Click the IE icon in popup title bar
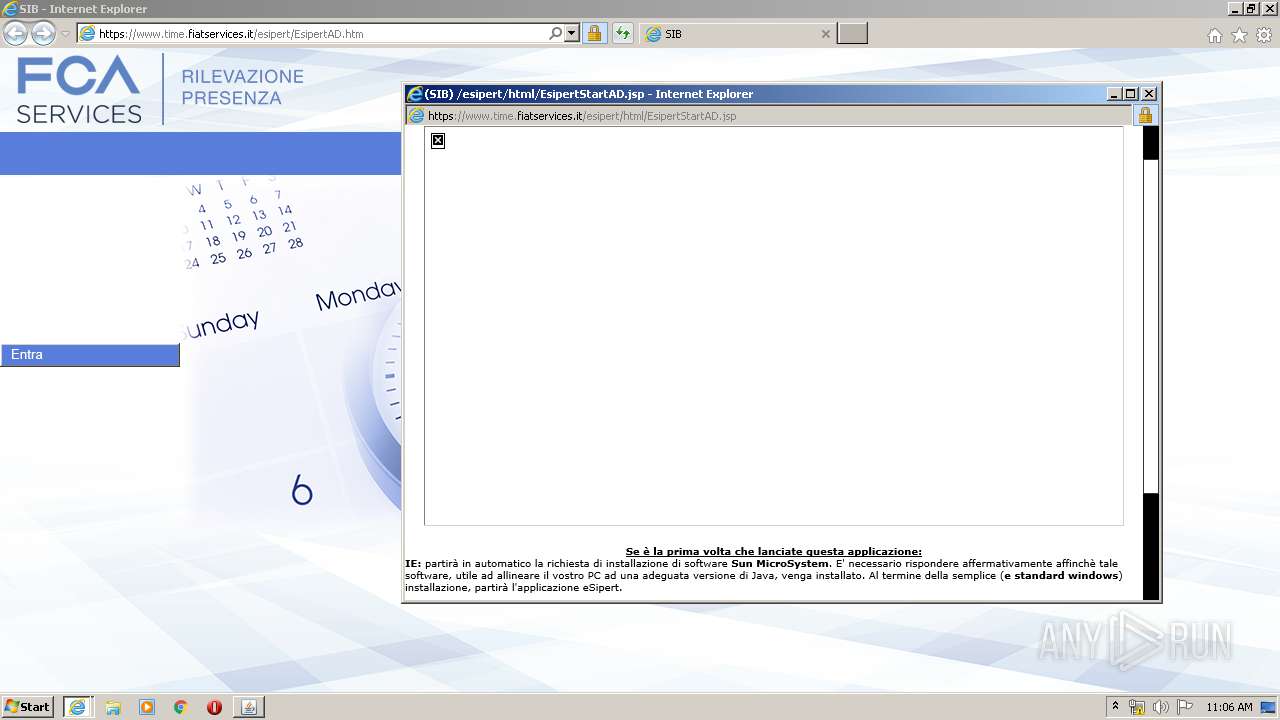Screen dimensions: 1280x720 [414, 94]
